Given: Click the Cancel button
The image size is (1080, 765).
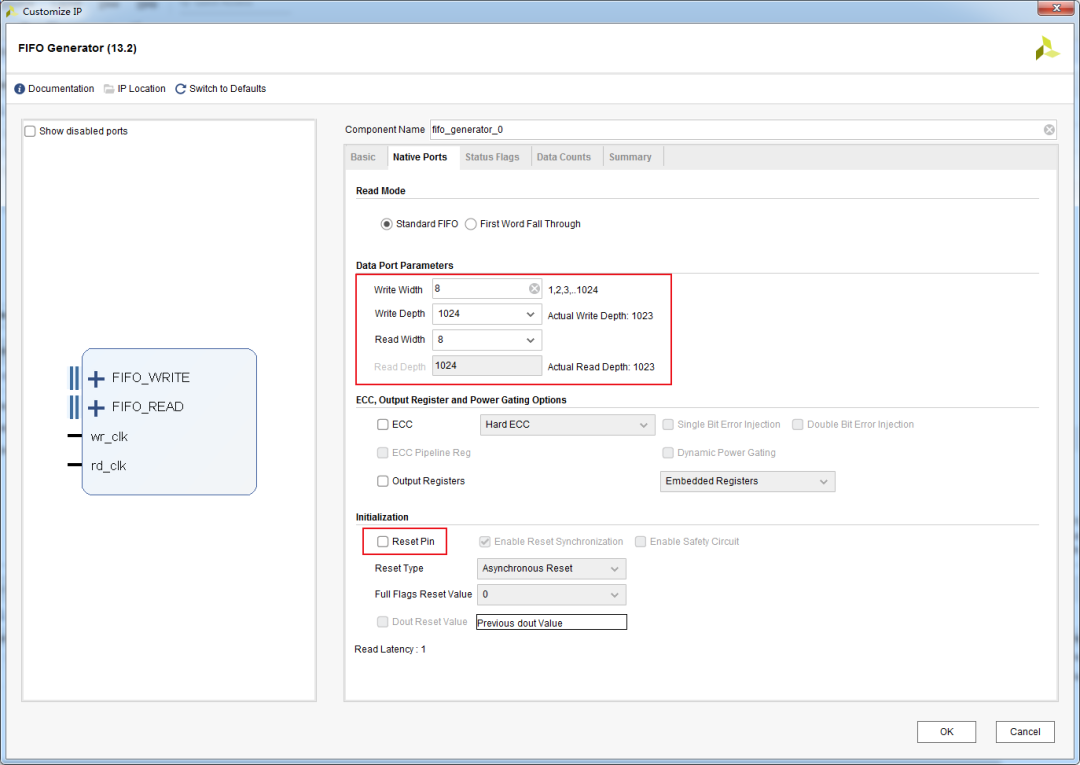Looking at the screenshot, I should (1025, 732).
